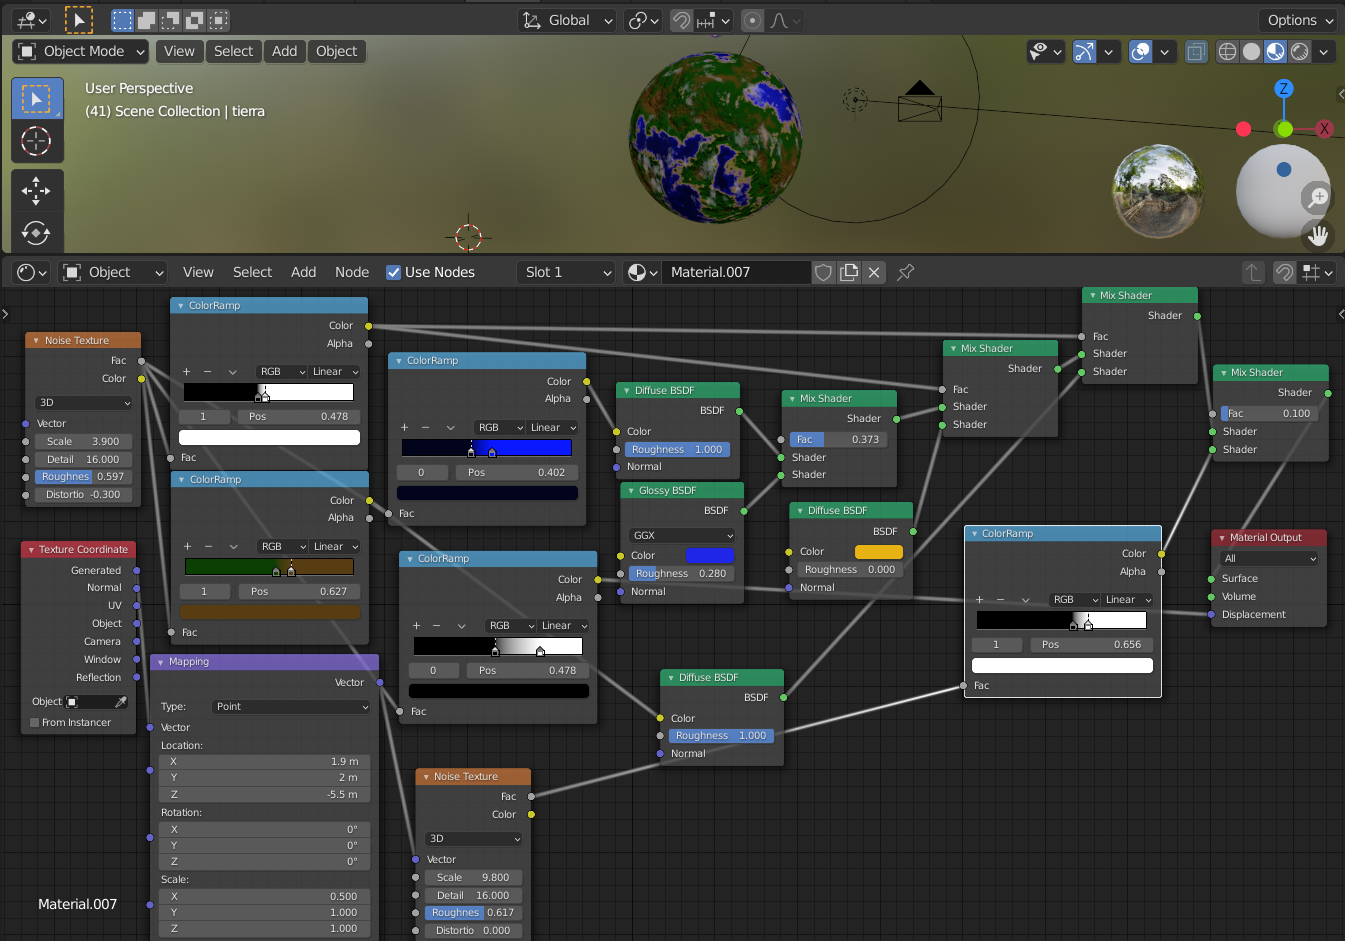This screenshot has height=941, width=1345.
Task: Open the Object menu beside viewport Add
Action: pos(336,51)
